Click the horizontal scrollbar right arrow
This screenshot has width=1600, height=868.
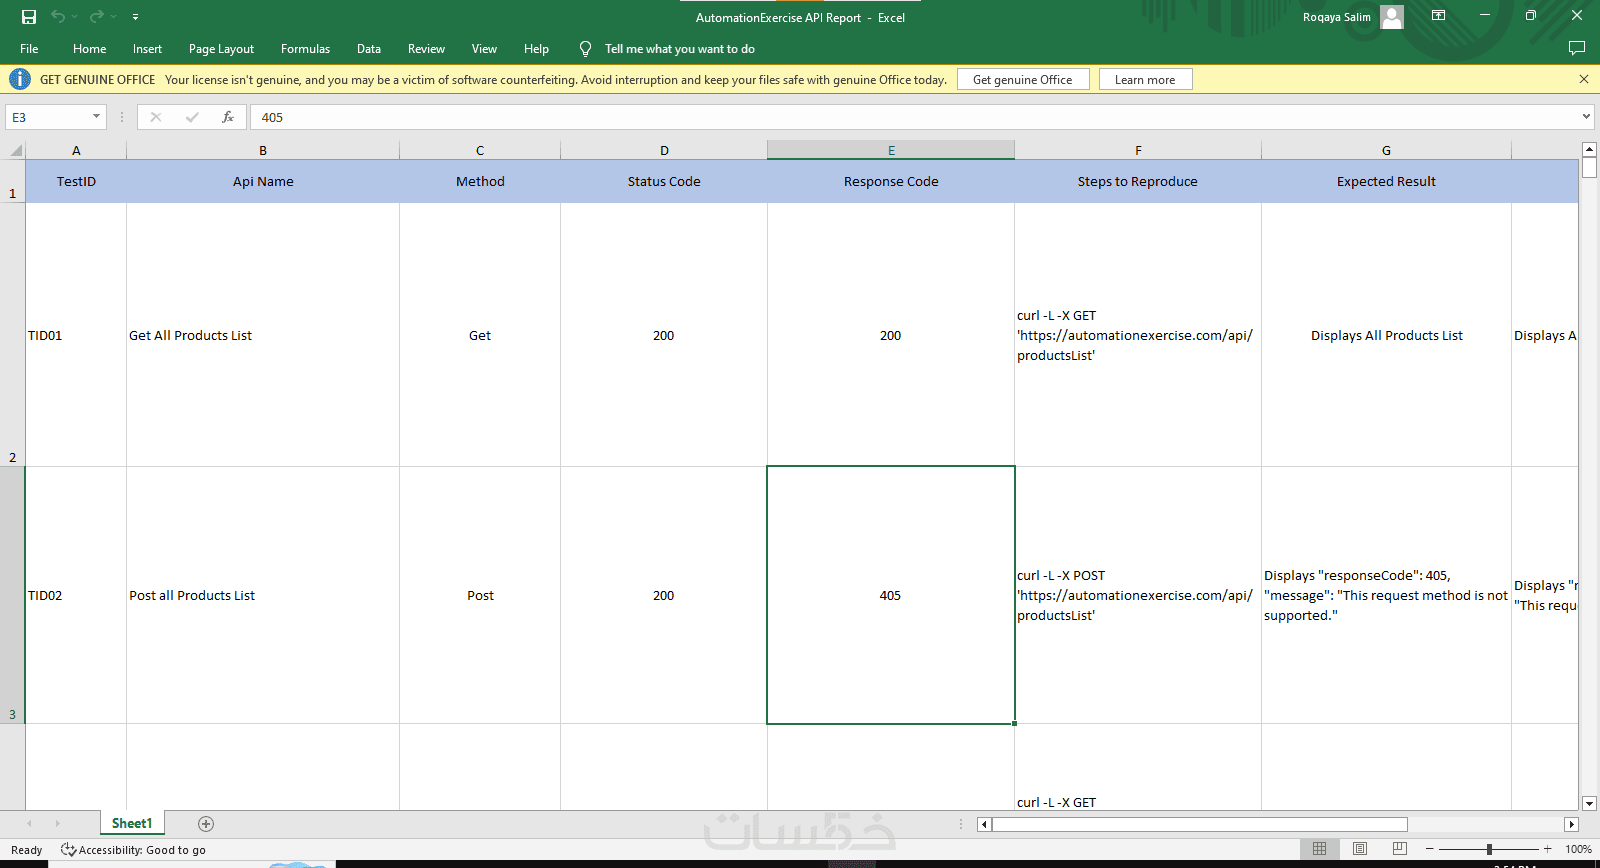point(1571,824)
